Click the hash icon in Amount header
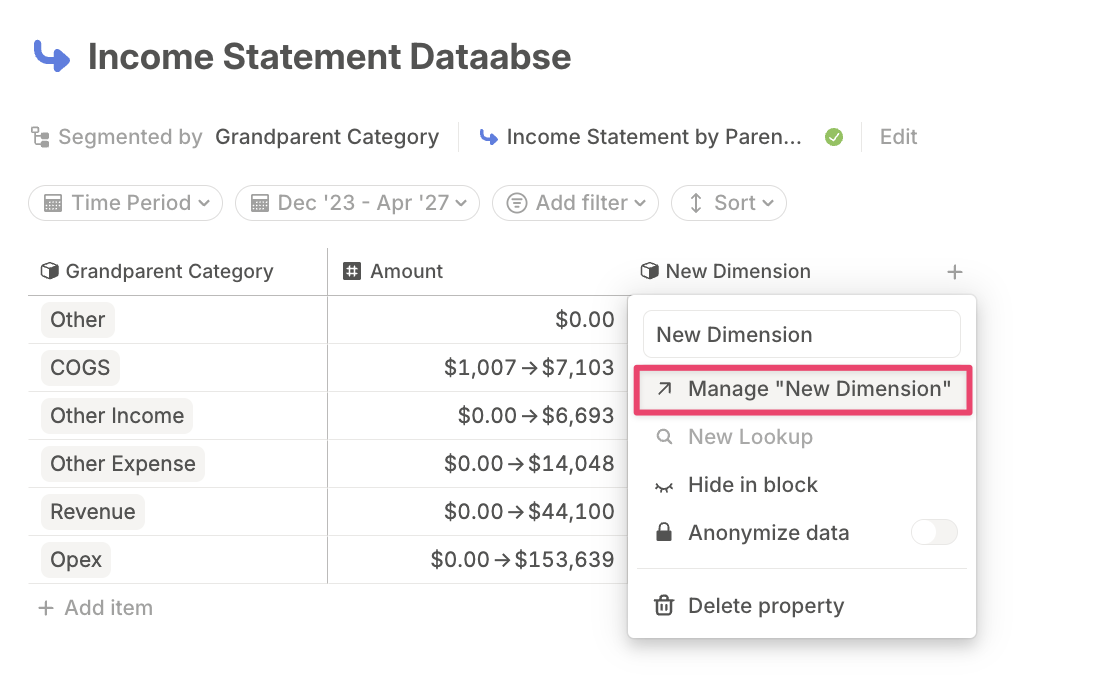The image size is (1114, 692). [352, 271]
